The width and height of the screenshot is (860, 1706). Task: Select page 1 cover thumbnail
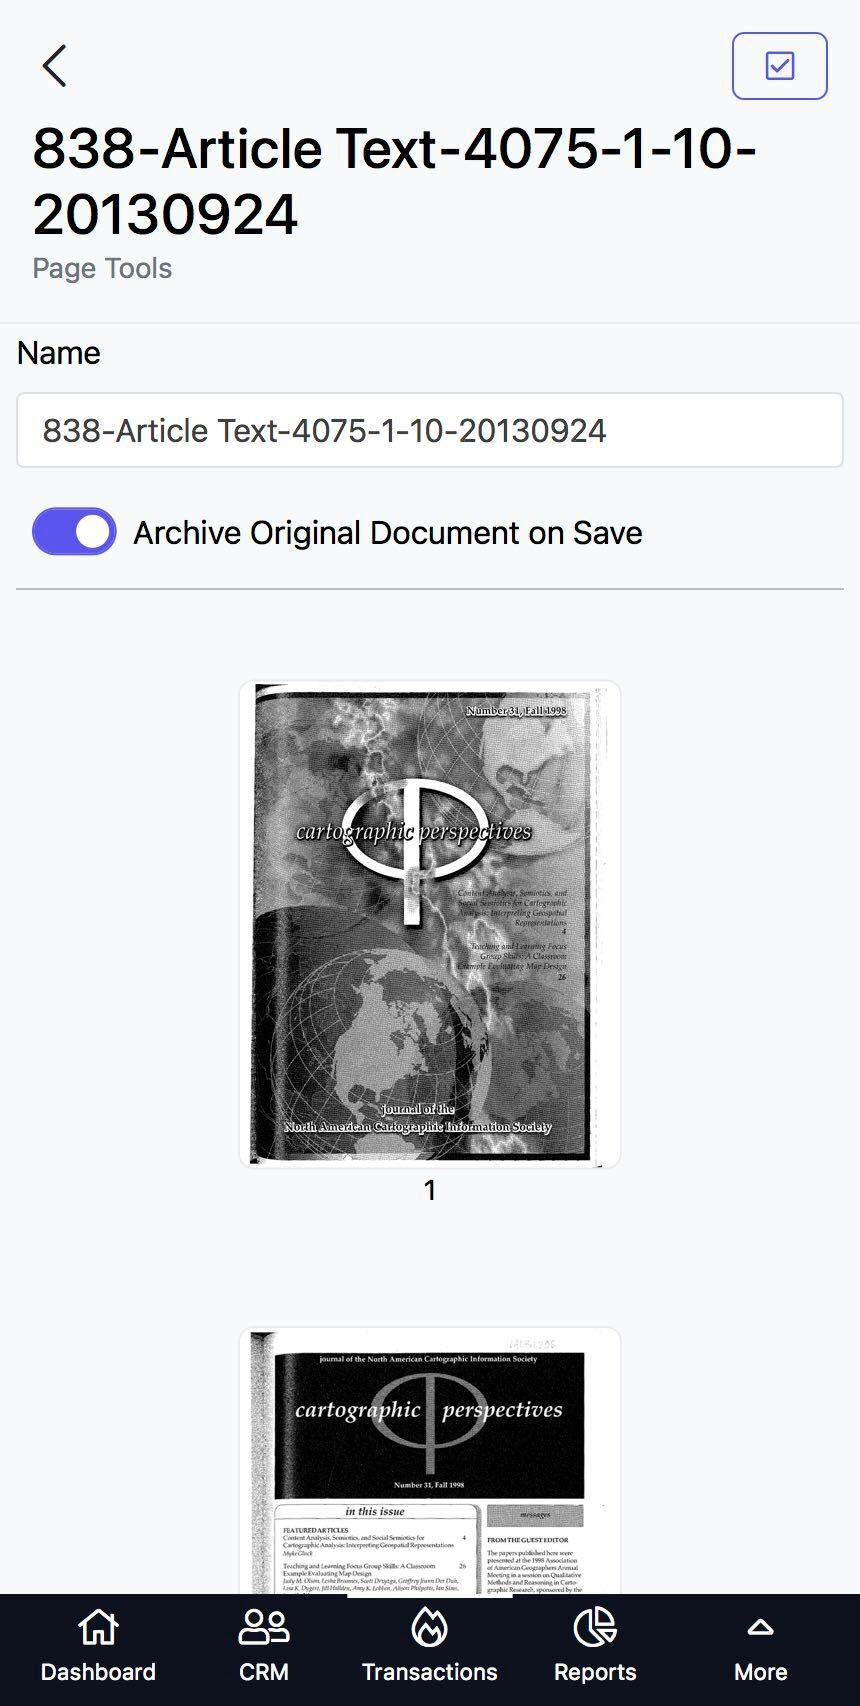[430, 924]
